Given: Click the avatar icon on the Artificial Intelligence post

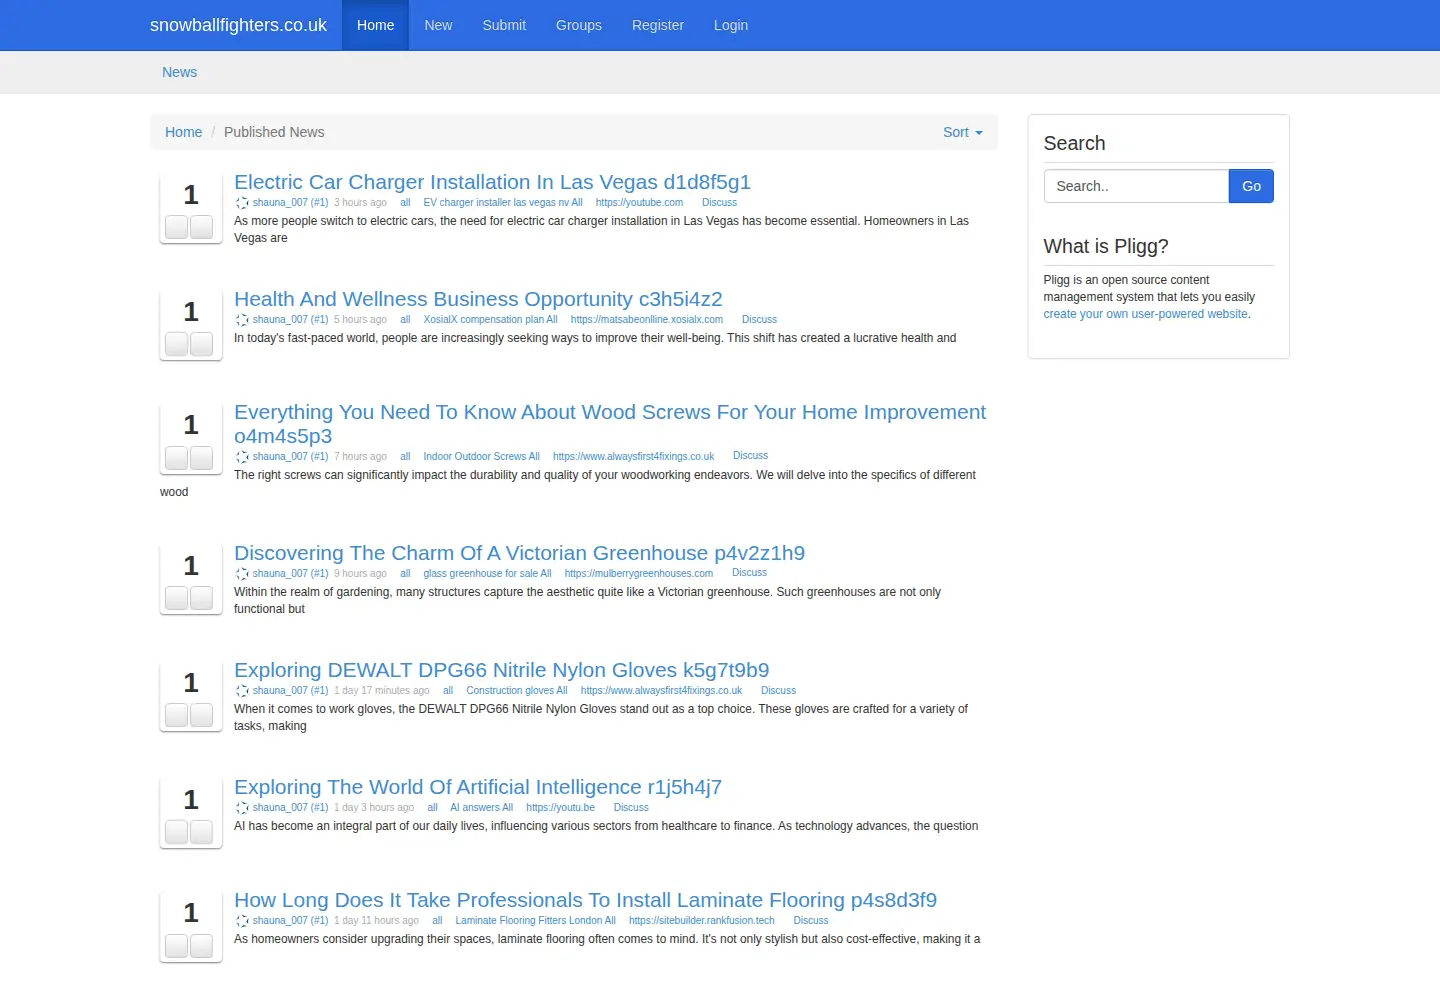Looking at the screenshot, I should click(x=242, y=808).
